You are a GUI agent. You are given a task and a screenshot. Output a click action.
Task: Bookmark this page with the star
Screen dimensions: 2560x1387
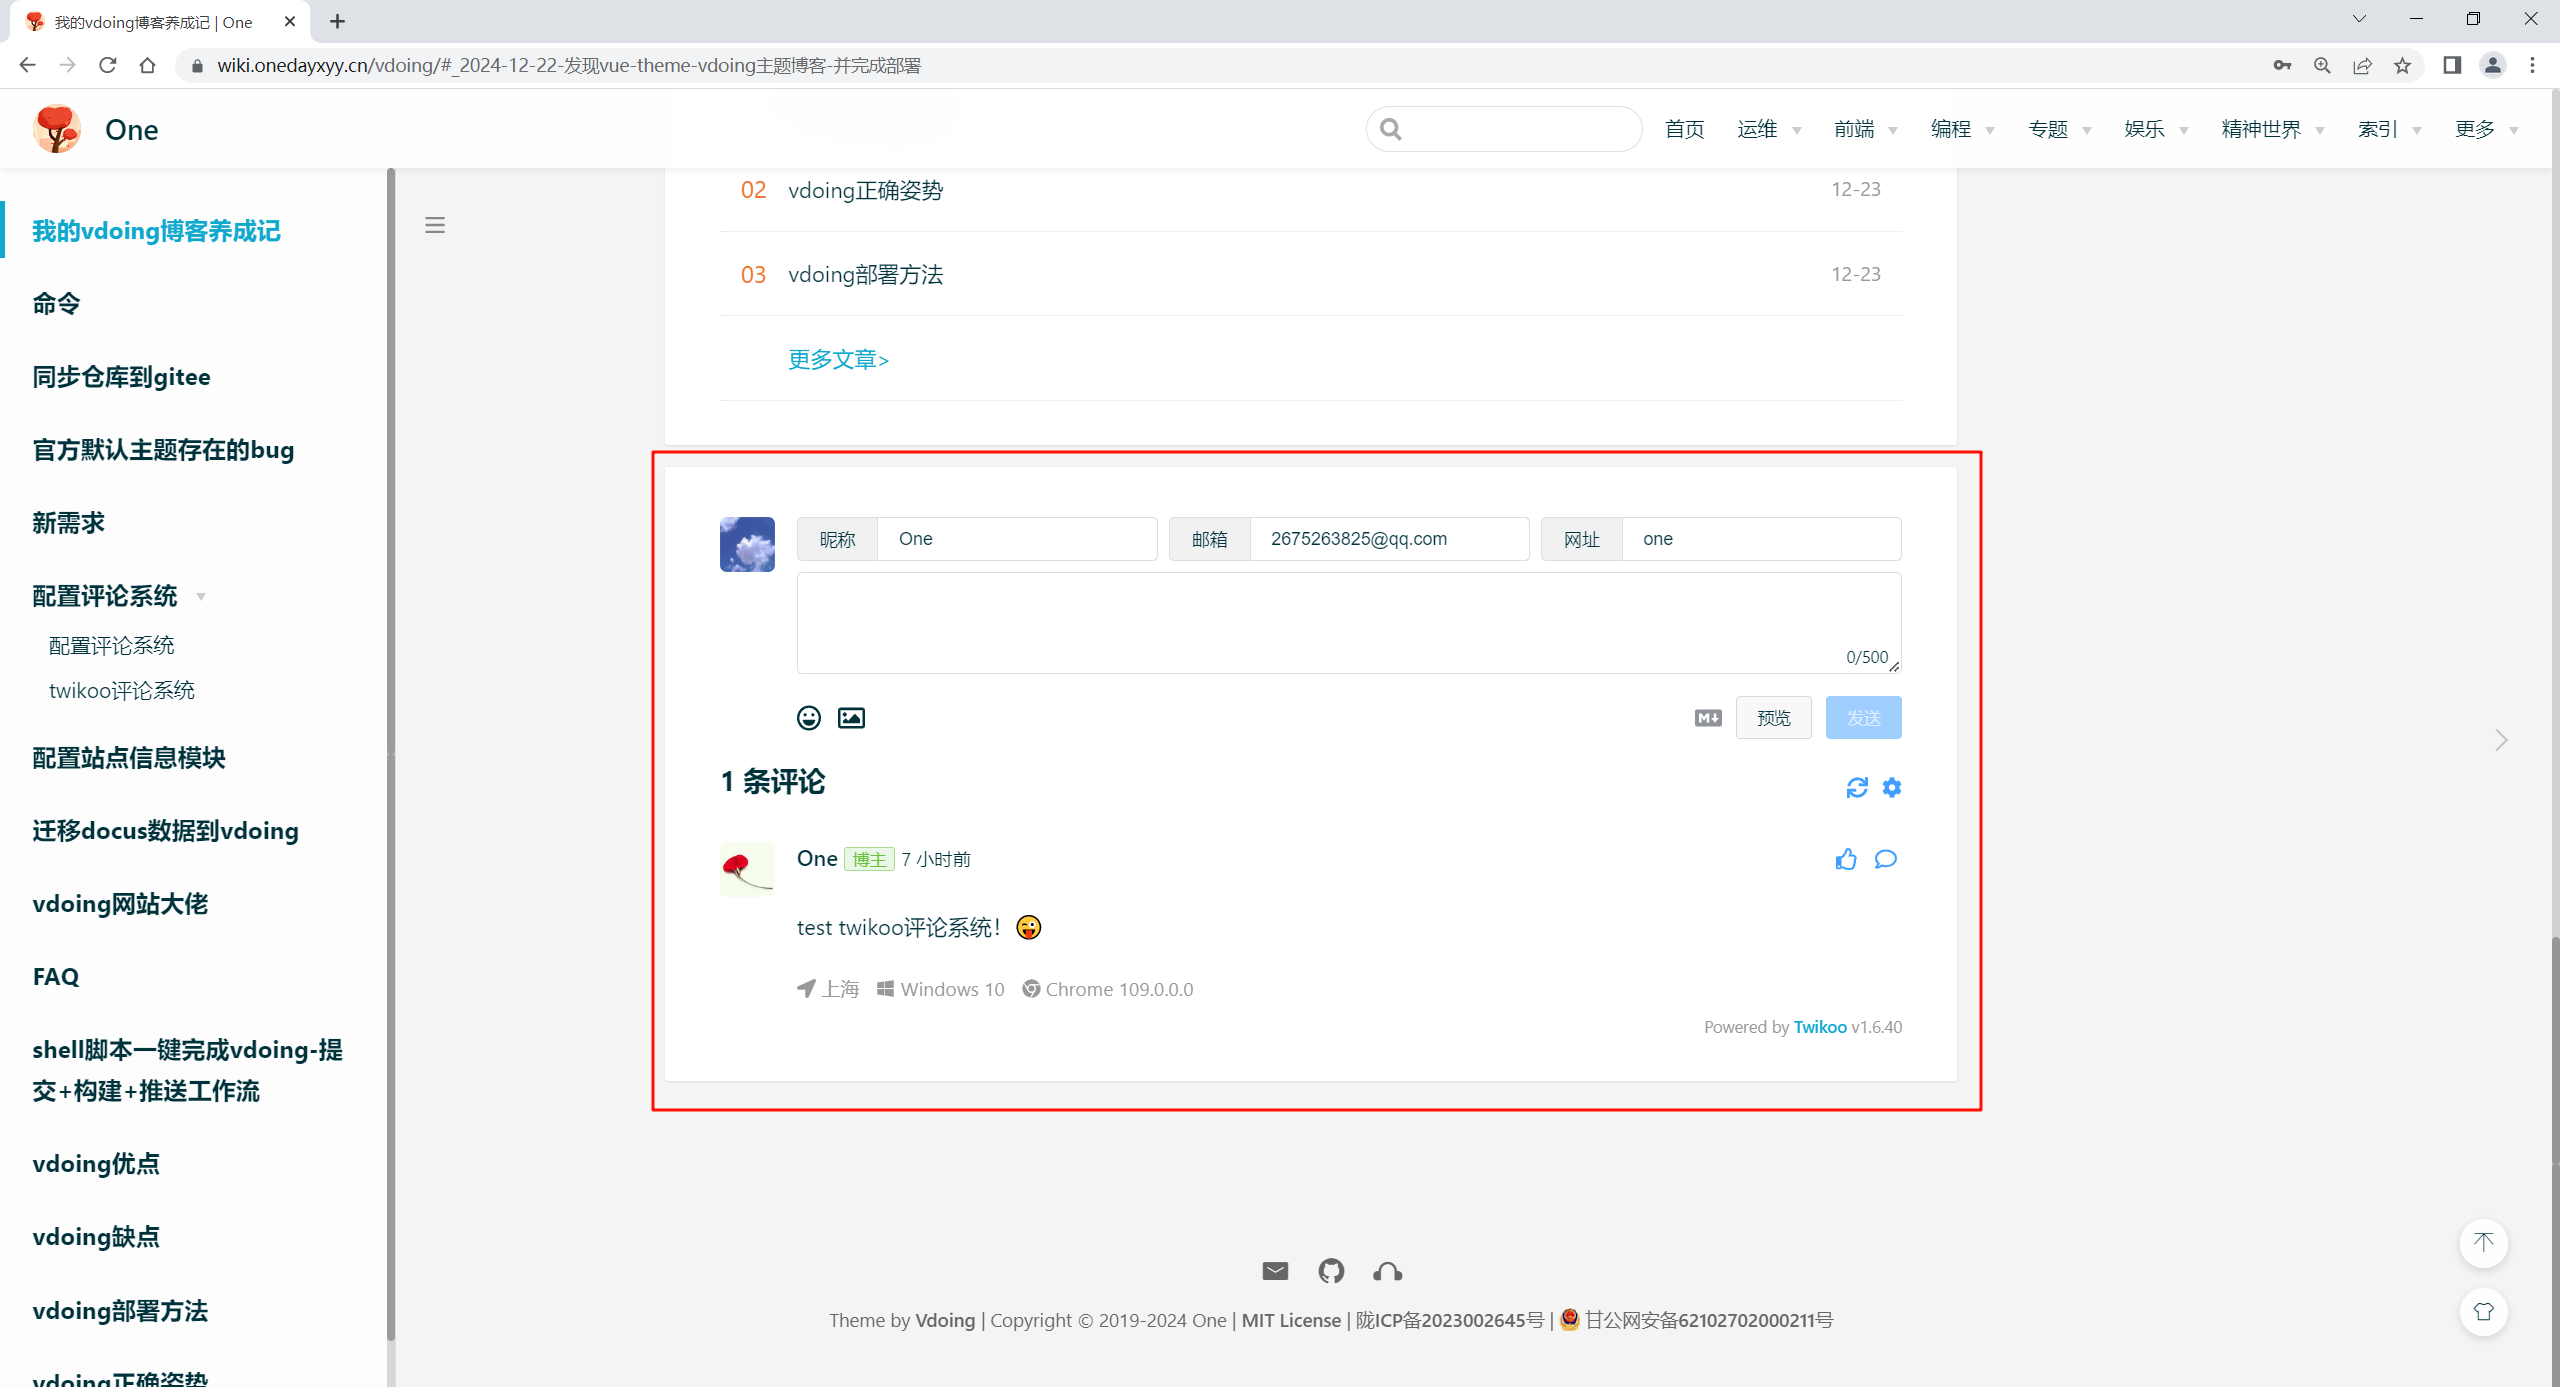(x=2402, y=65)
